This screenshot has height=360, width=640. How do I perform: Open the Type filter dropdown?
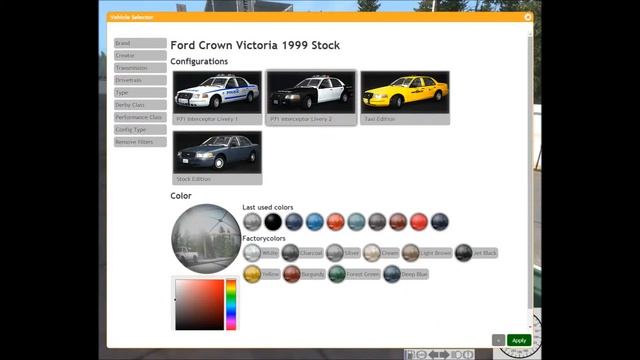(x=140, y=92)
